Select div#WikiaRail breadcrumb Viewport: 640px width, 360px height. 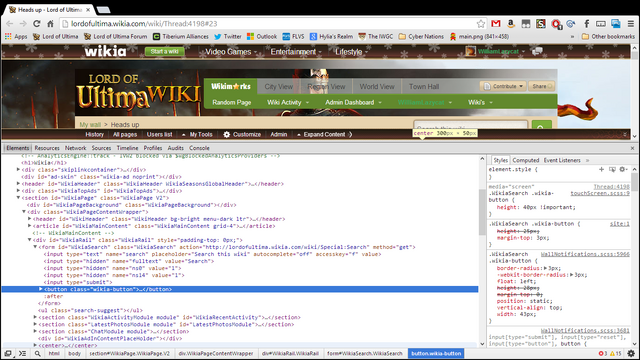tap(290, 353)
